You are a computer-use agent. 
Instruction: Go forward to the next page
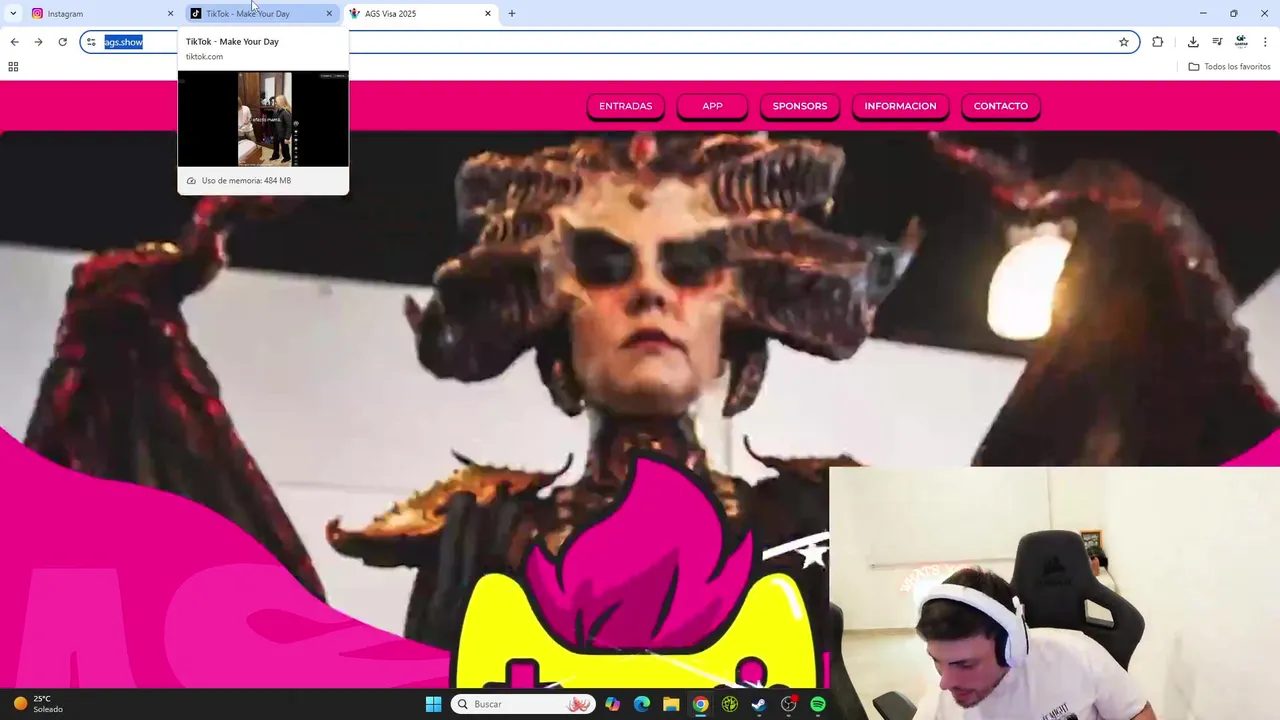[x=38, y=42]
